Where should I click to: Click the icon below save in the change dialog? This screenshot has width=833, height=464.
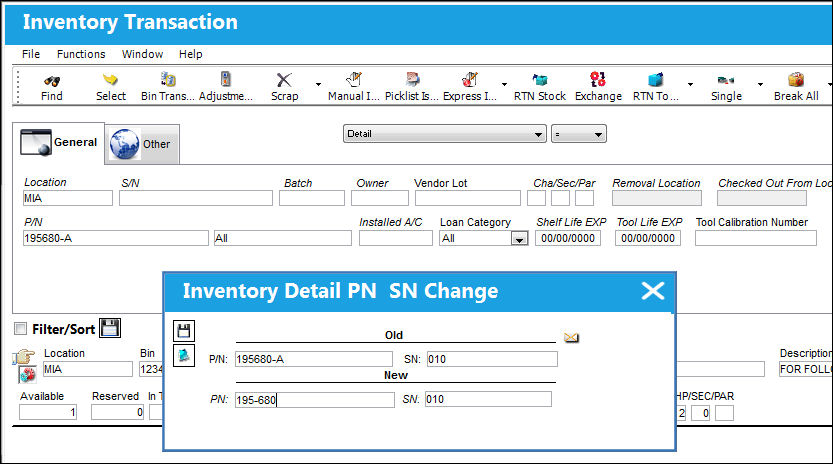pos(184,356)
